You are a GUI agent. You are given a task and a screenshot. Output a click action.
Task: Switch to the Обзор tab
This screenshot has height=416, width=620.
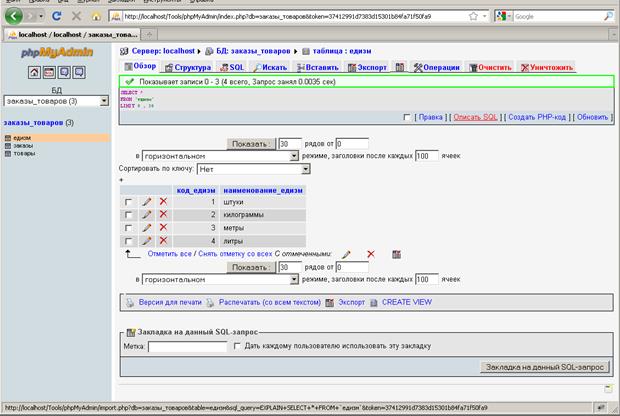pyautogui.click(x=140, y=66)
